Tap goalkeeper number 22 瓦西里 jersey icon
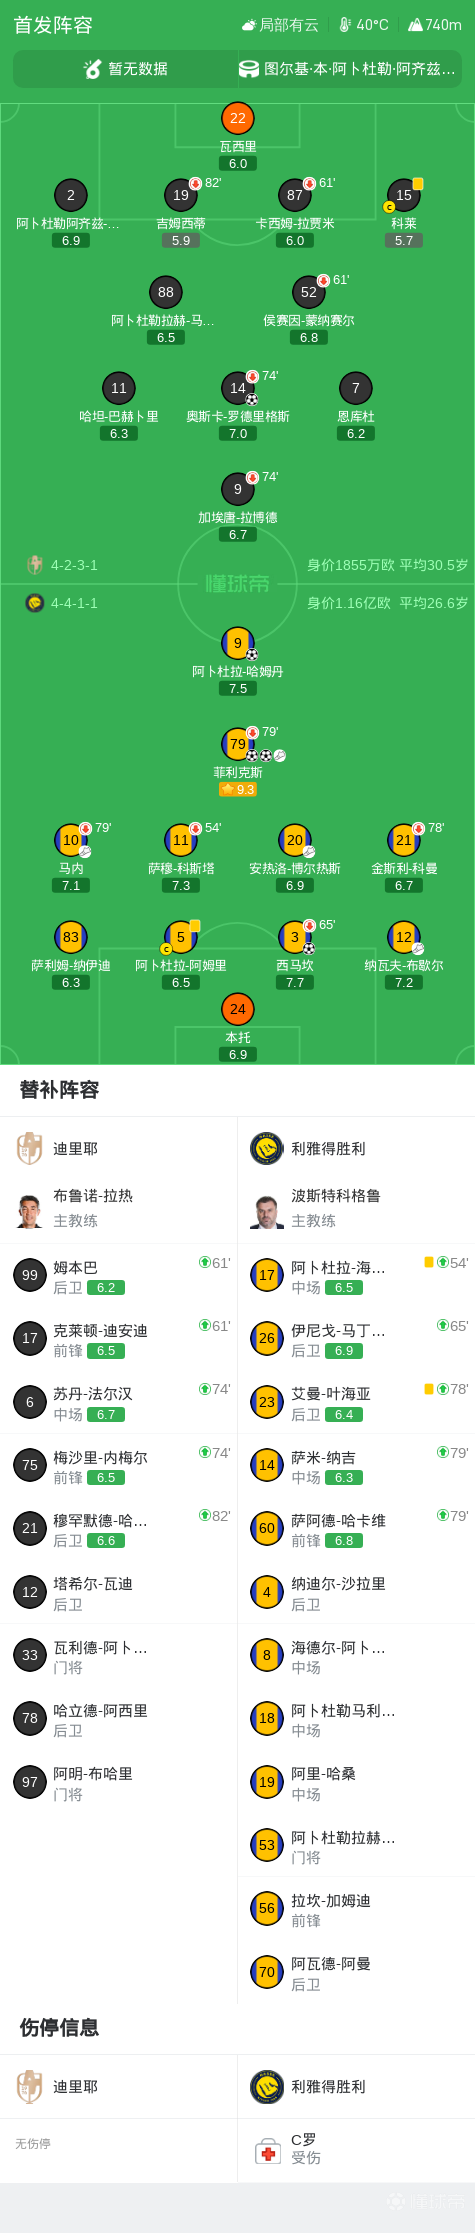This screenshot has width=475, height=2233. point(238,118)
